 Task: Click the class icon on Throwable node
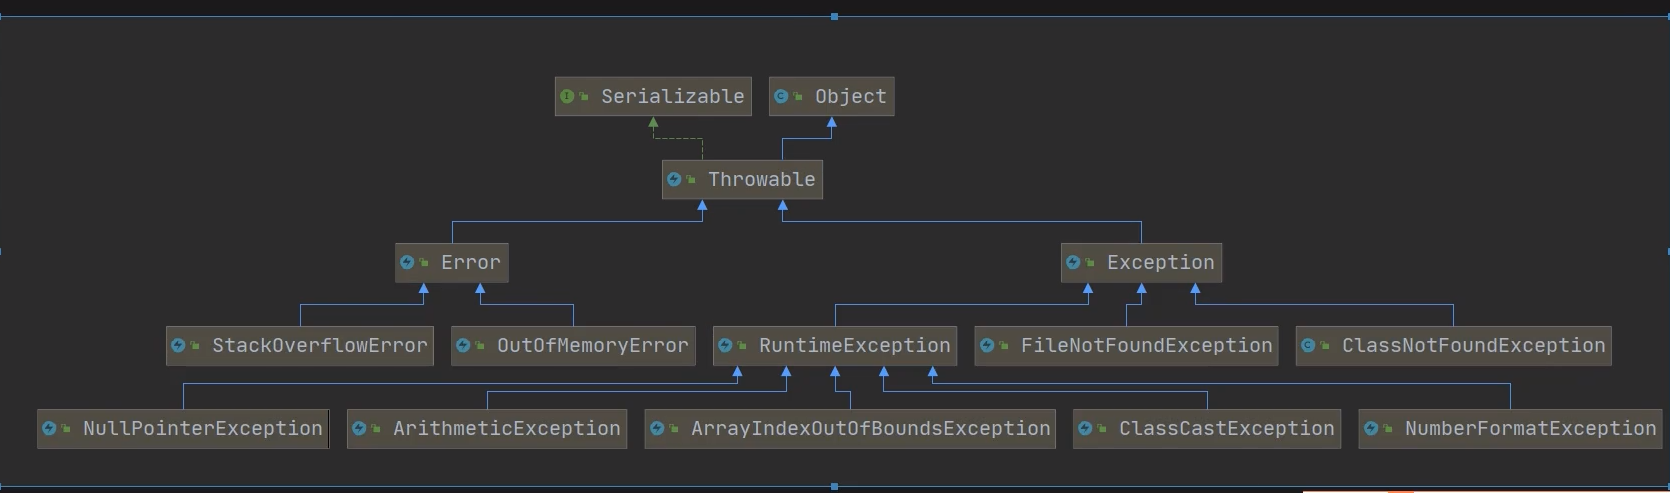[674, 180]
